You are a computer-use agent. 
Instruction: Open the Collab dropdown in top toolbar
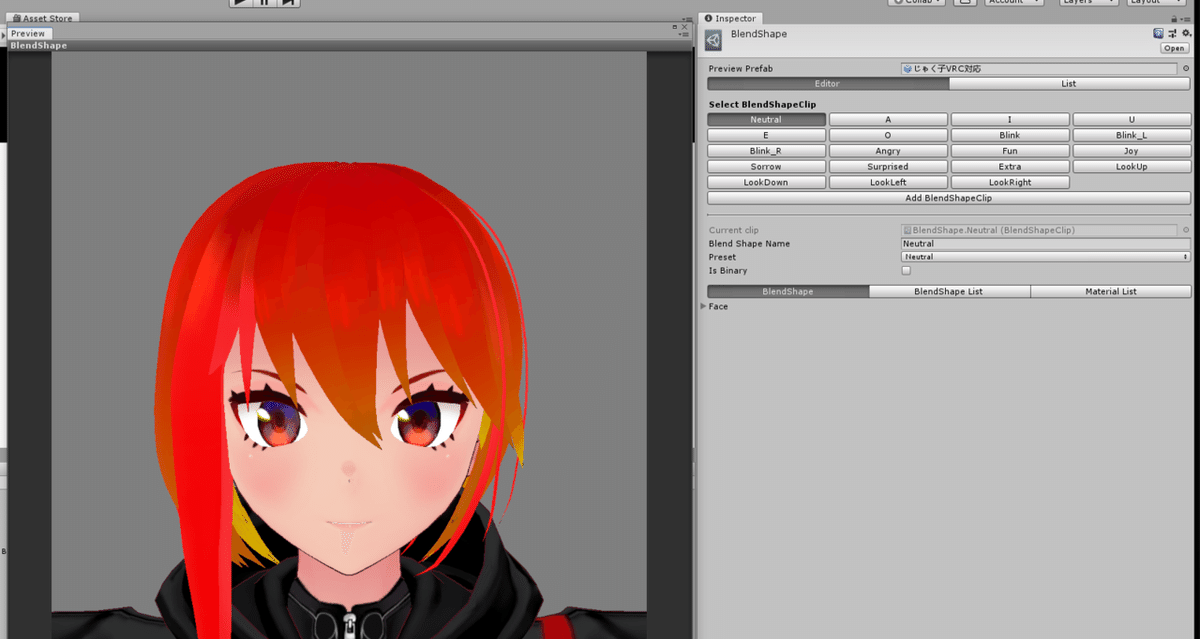pyautogui.click(x=915, y=3)
